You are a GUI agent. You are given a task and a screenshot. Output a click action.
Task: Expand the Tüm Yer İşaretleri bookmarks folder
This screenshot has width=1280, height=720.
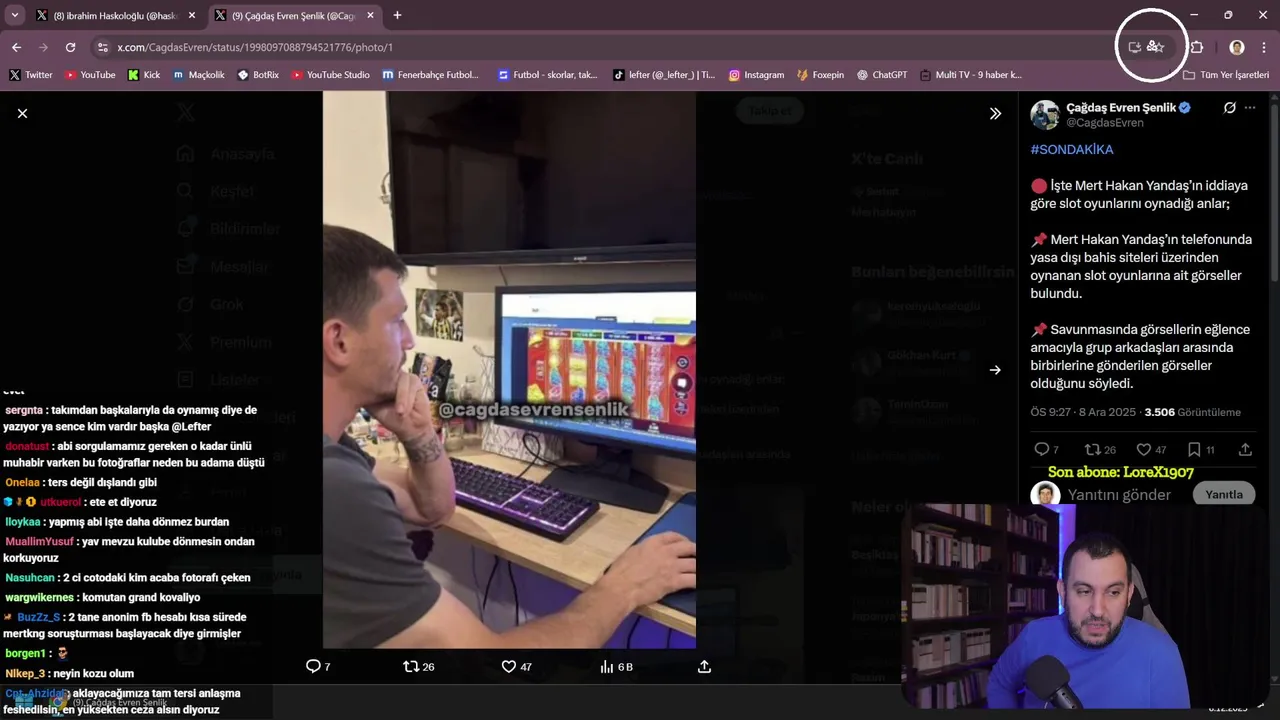[x=1226, y=75]
